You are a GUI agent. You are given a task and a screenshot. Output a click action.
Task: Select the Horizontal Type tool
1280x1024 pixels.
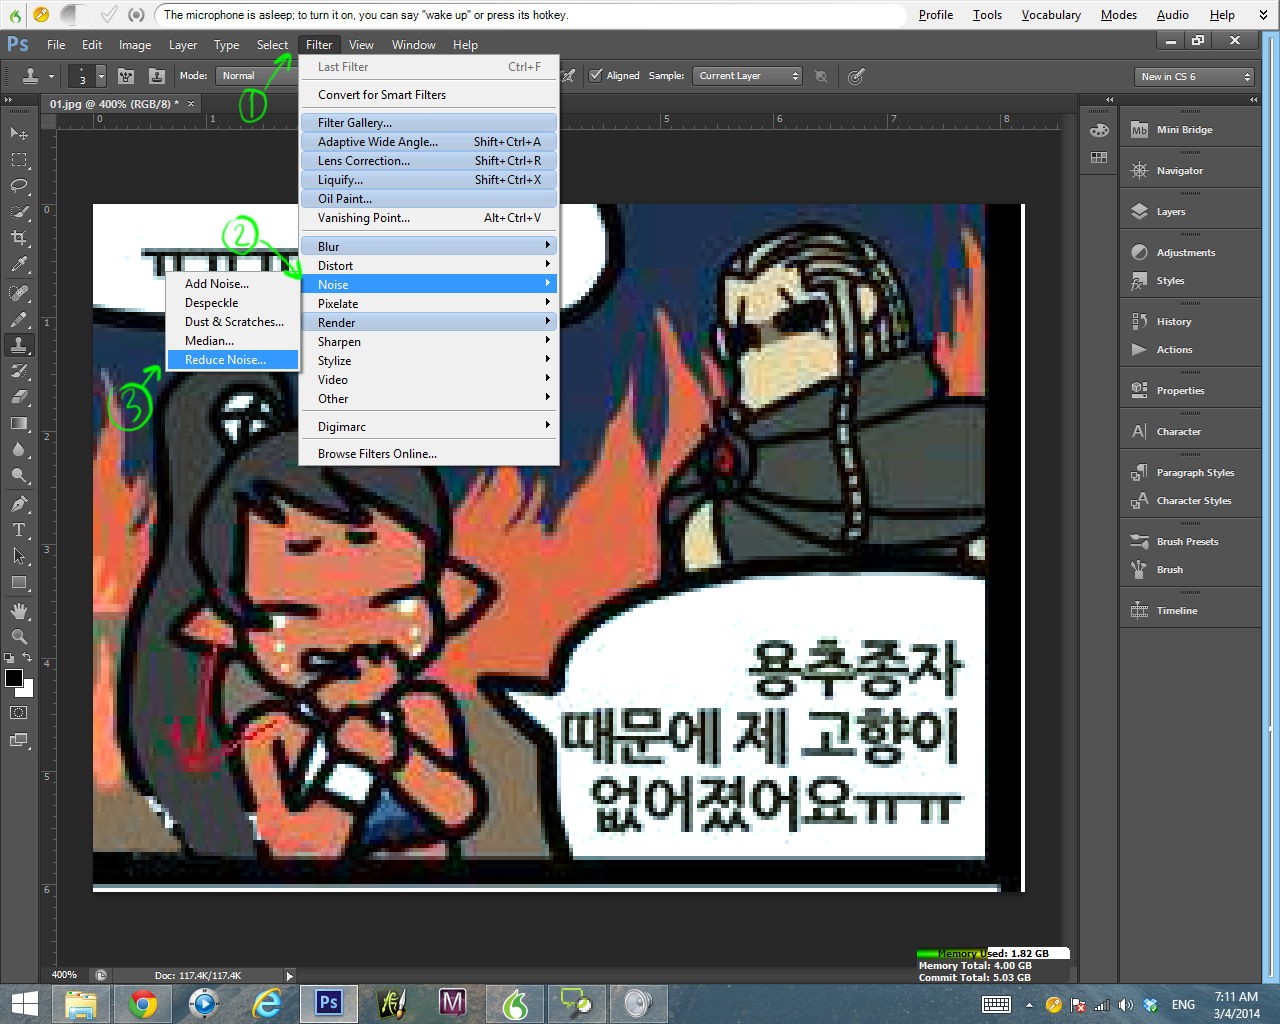coord(19,530)
